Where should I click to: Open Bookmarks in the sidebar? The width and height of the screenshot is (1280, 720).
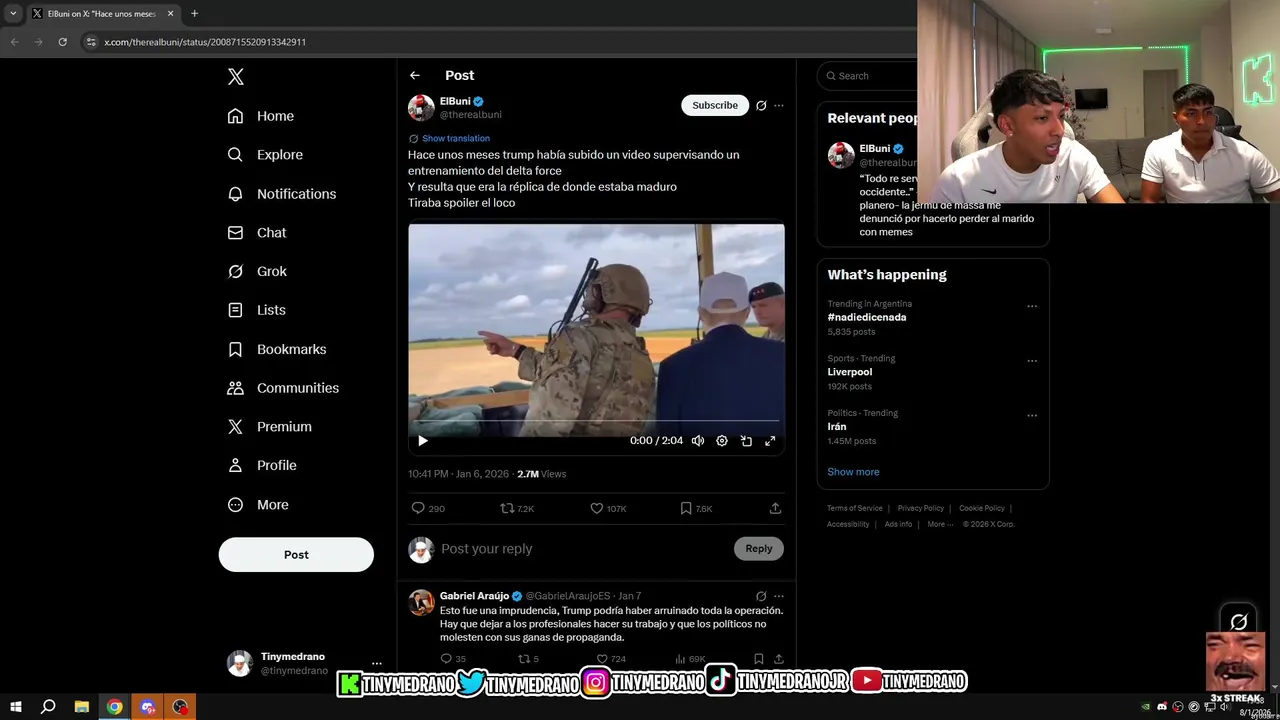pos(277,349)
